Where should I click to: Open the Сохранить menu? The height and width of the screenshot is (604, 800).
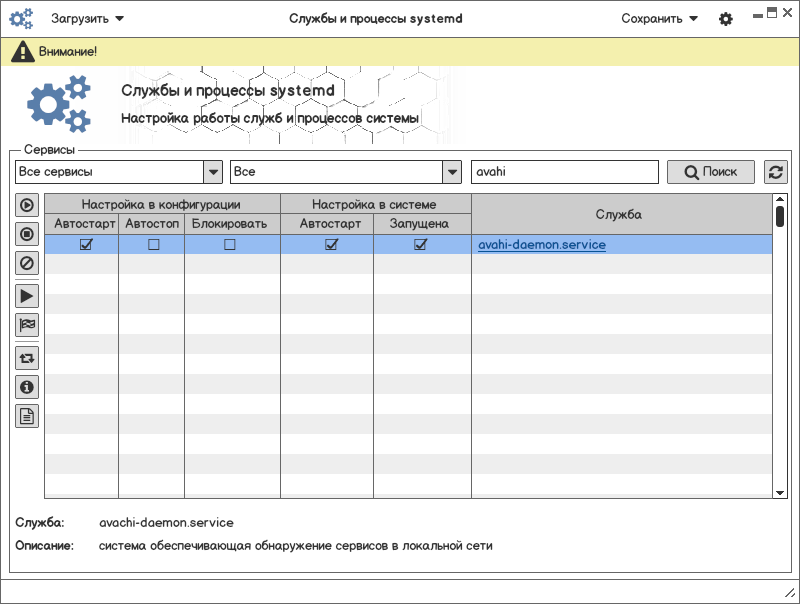(659, 18)
